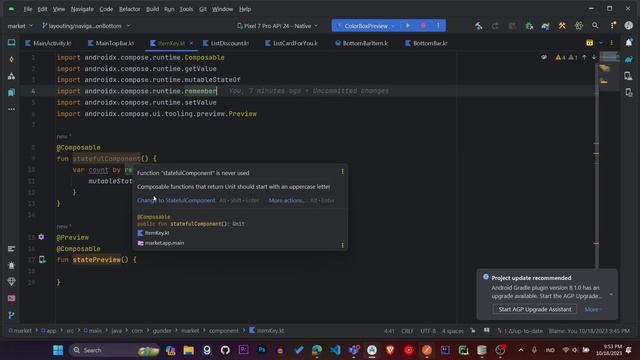Jump to the previous highlighted warning arrow
Screen dimensions: 640x360
584,58
